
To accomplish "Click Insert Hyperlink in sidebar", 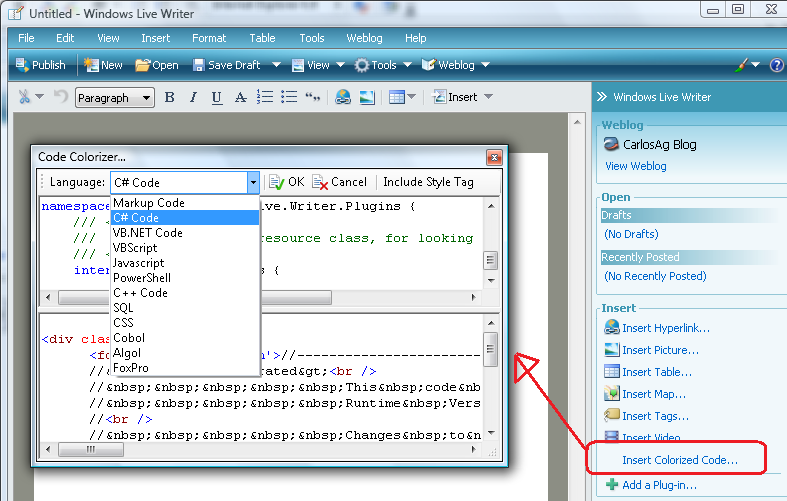I will point(657,328).
